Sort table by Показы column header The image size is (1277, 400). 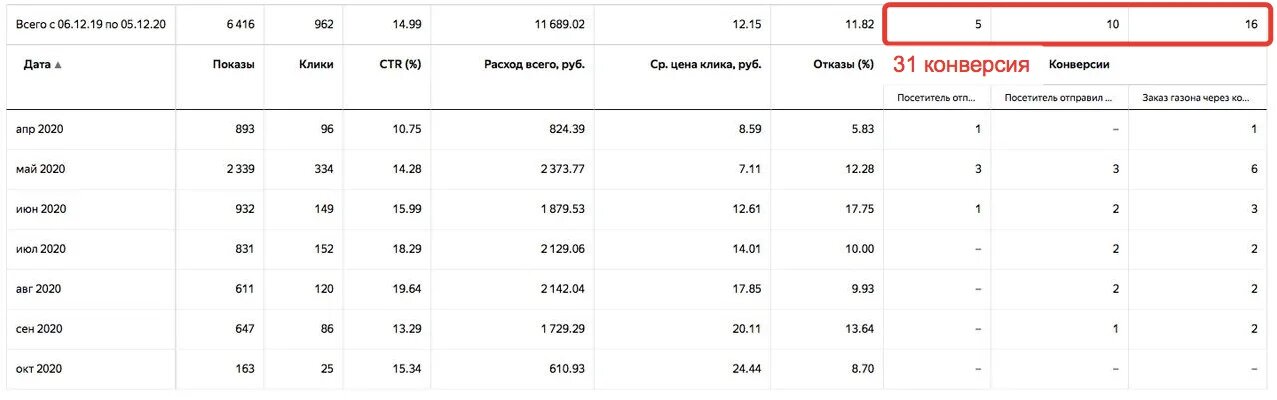(x=233, y=65)
